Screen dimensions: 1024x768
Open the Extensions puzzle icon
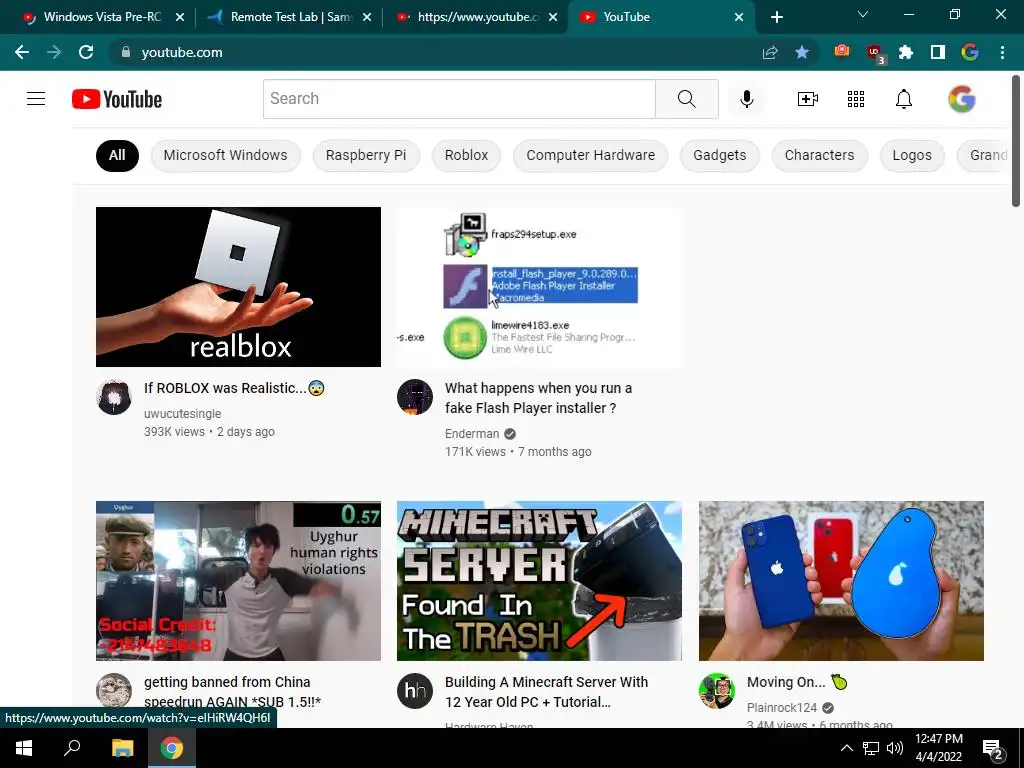tap(906, 52)
